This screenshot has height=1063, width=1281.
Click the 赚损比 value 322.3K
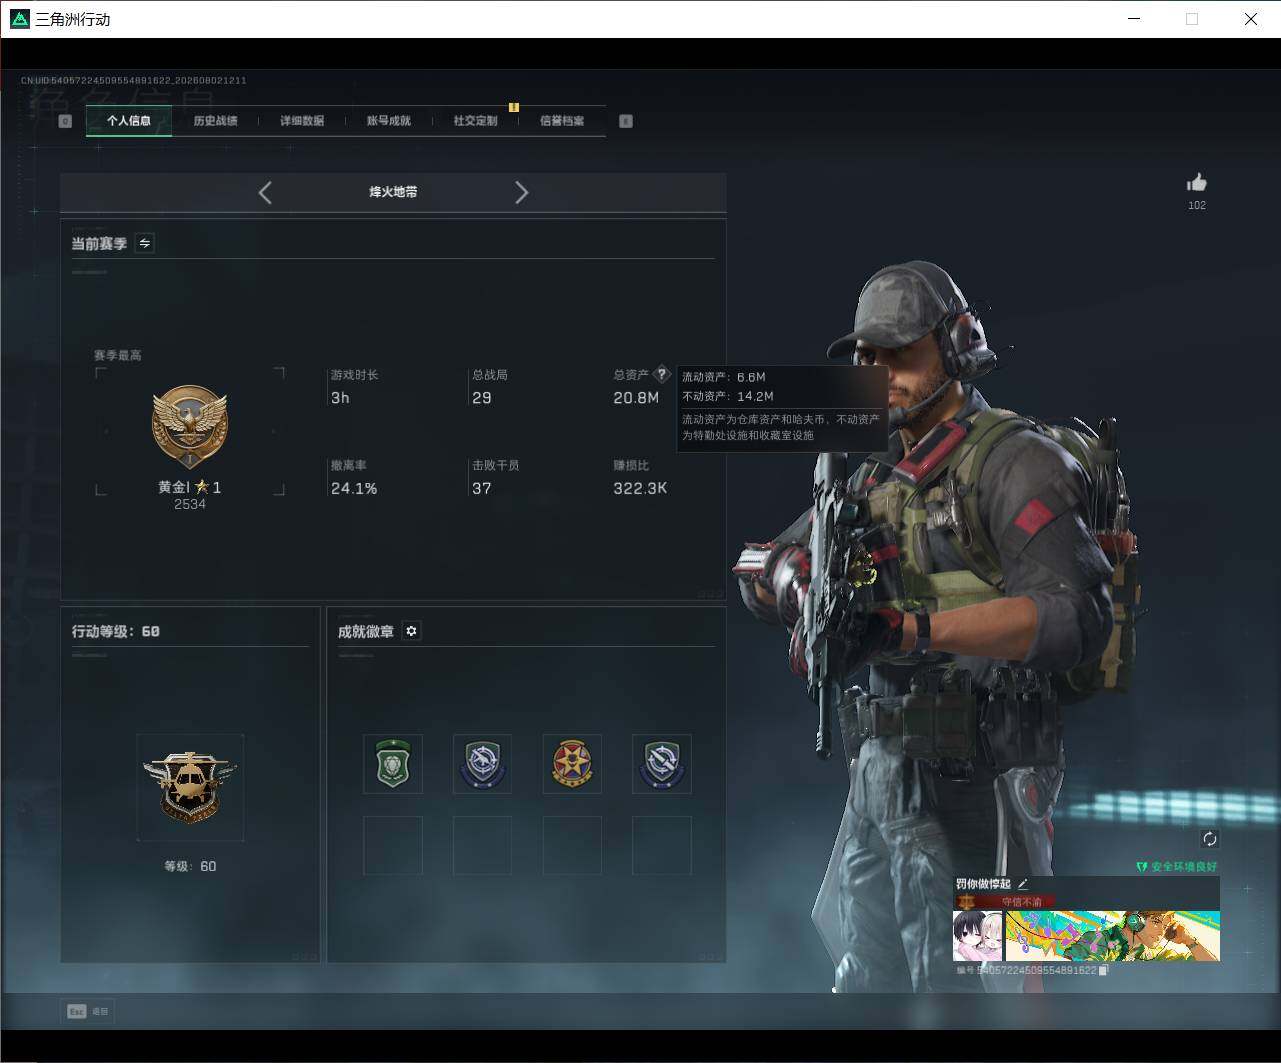[x=640, y=489]
